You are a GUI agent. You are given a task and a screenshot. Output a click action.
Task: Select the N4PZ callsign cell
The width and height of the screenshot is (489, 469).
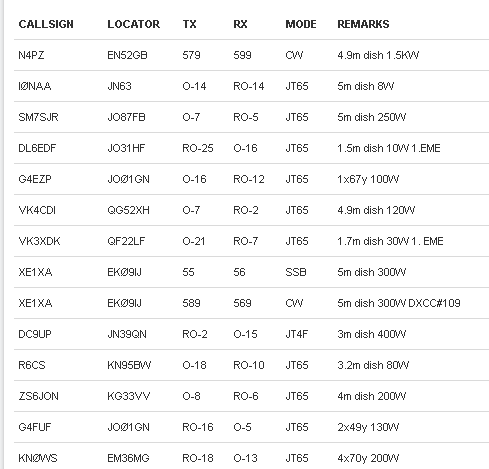point(31,55)
